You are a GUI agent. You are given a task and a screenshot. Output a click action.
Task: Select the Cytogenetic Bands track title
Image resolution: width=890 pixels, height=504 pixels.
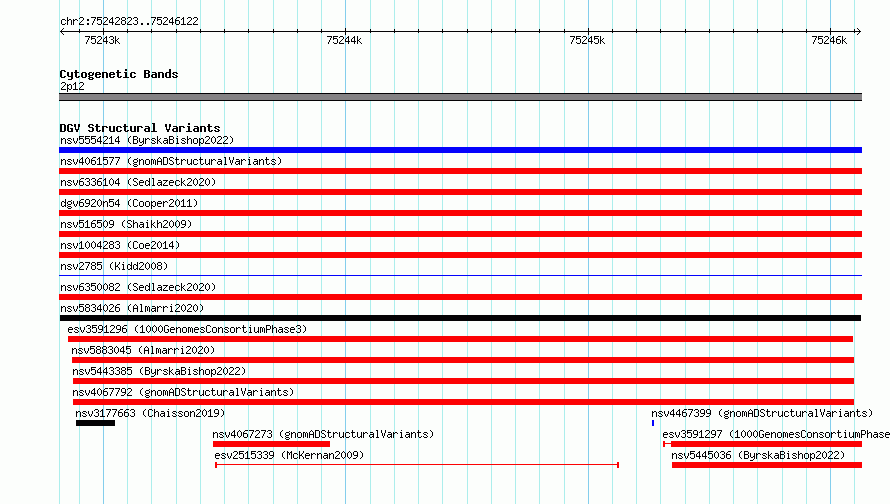pyautogui.click(x=119, y=74)
